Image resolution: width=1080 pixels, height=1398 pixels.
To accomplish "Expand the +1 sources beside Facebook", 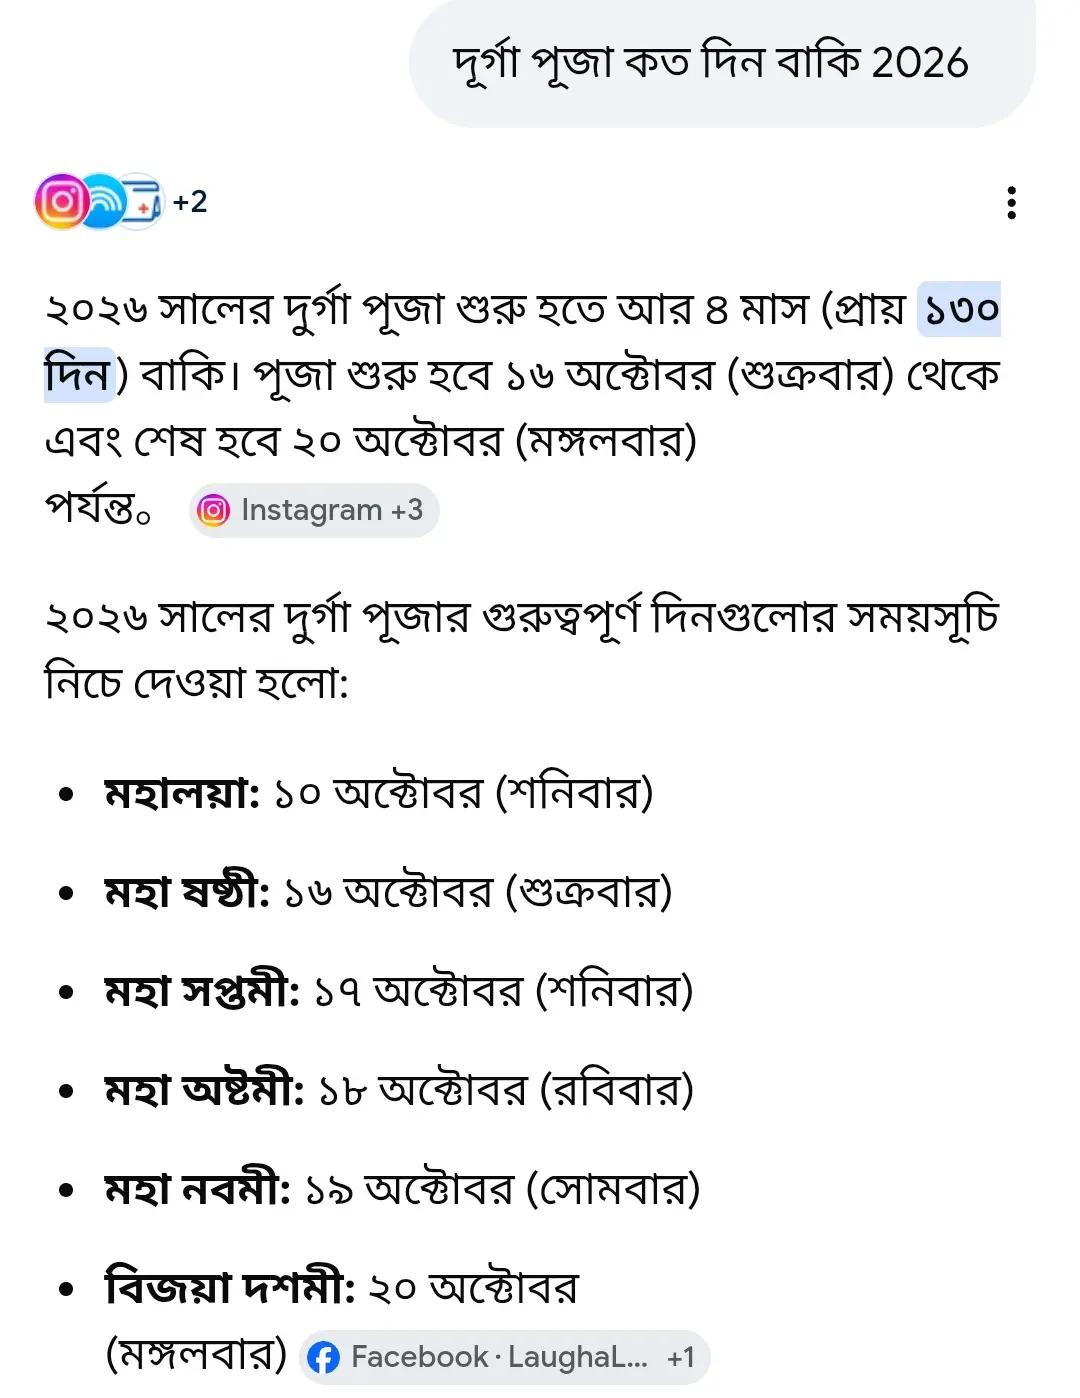I will coord(681,1357).
